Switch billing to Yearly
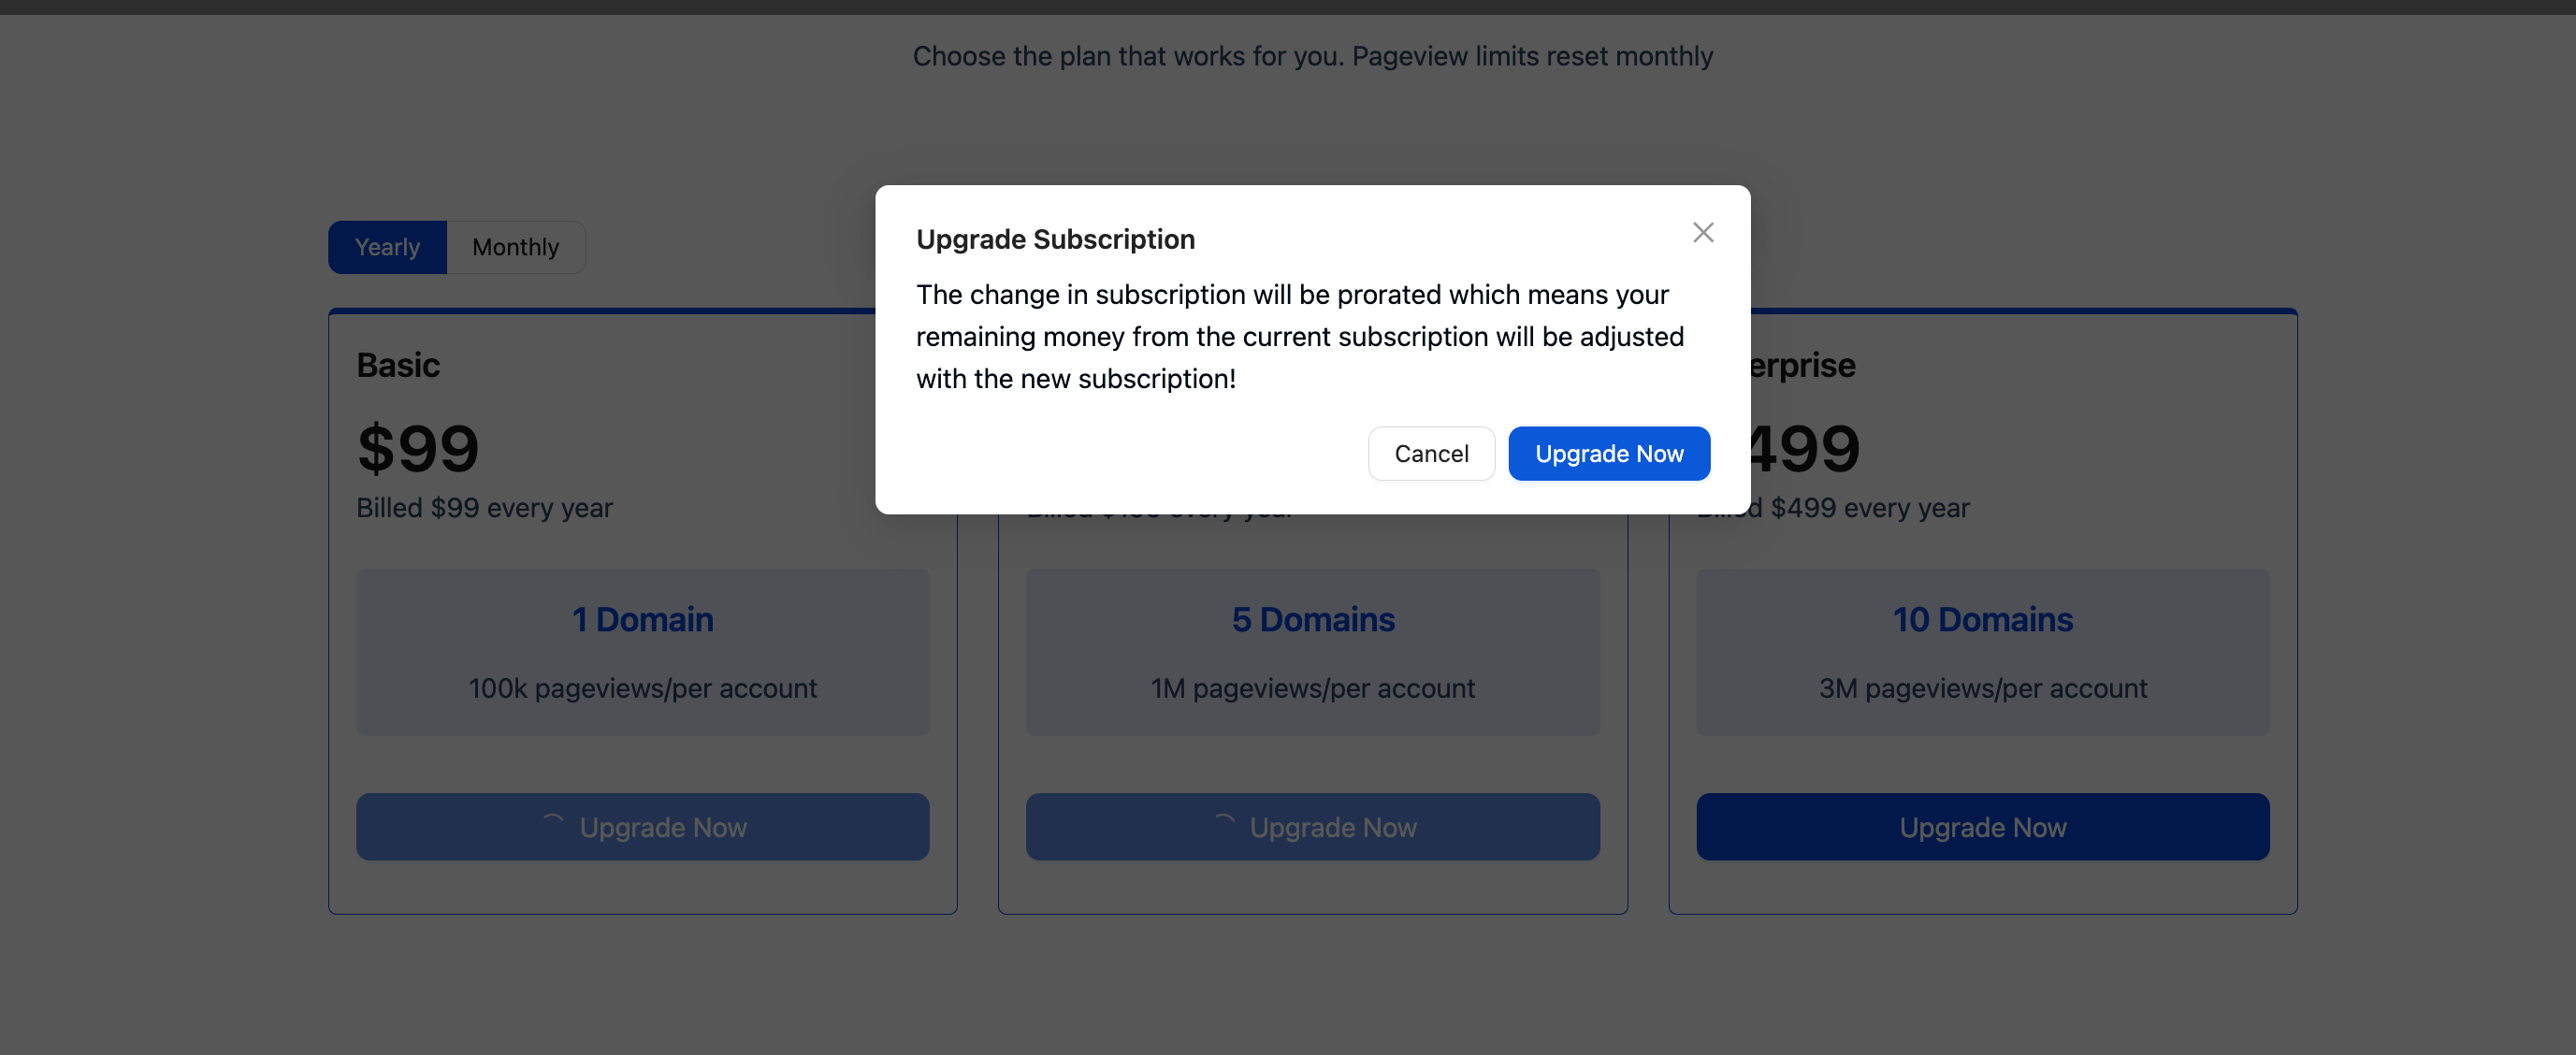2576x1055 pixels. pyautogui.click(x=387, y=247)
